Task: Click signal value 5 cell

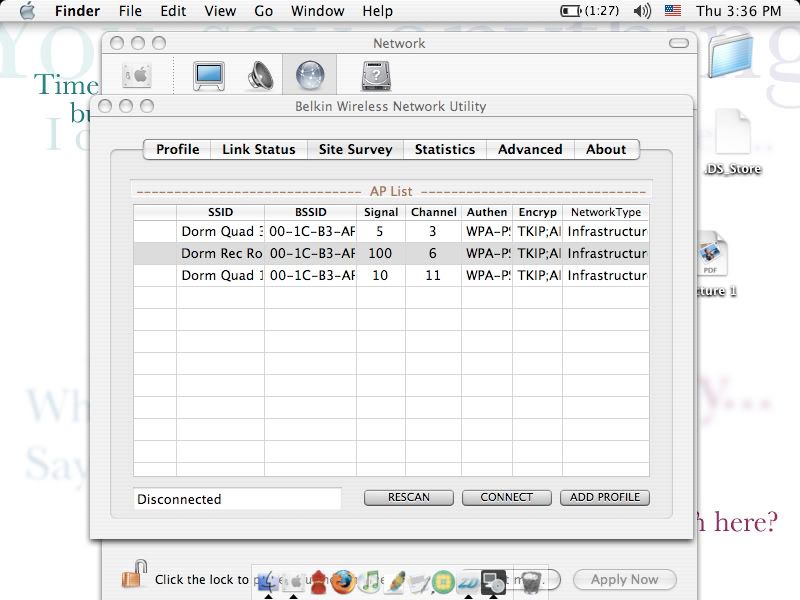Action: click(x=380, y=232)
